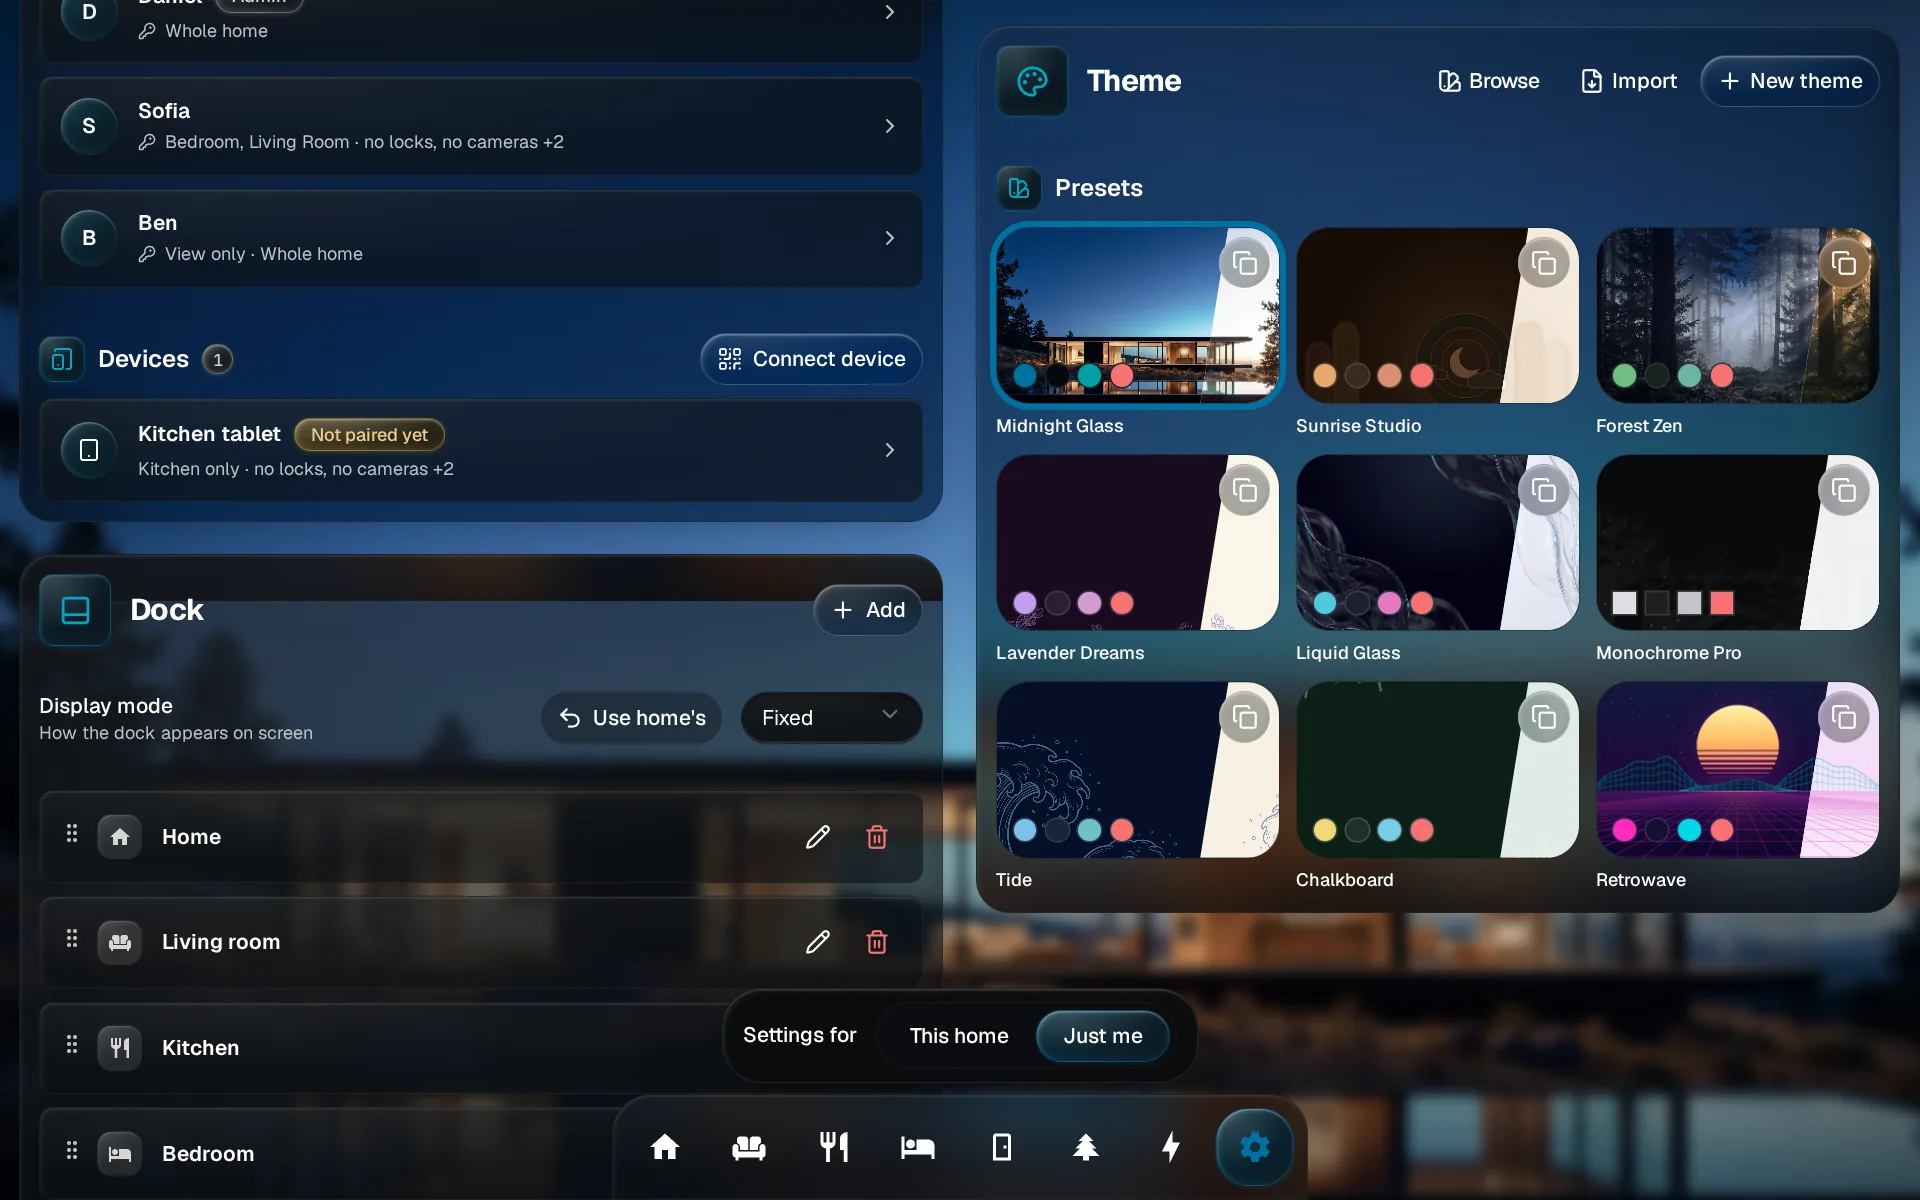Screen dimensions: 1920x1200
Task: Open Living room sofa icon in bottom dock
Action: click(x=749, y=1147)
